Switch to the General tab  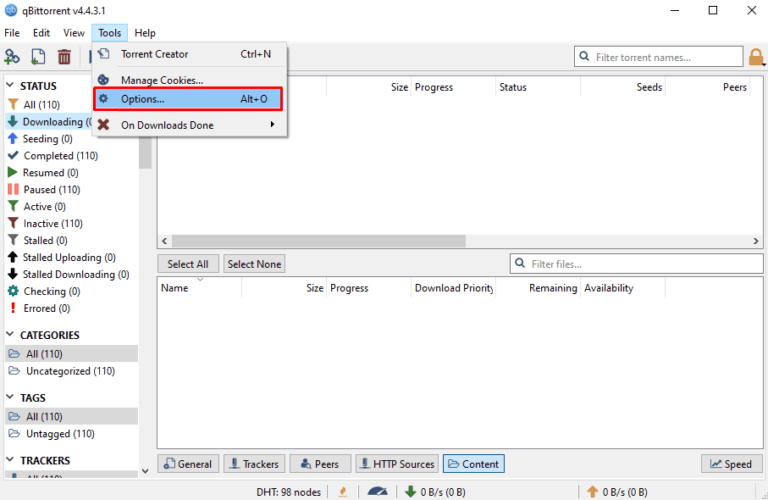point(188,464)
